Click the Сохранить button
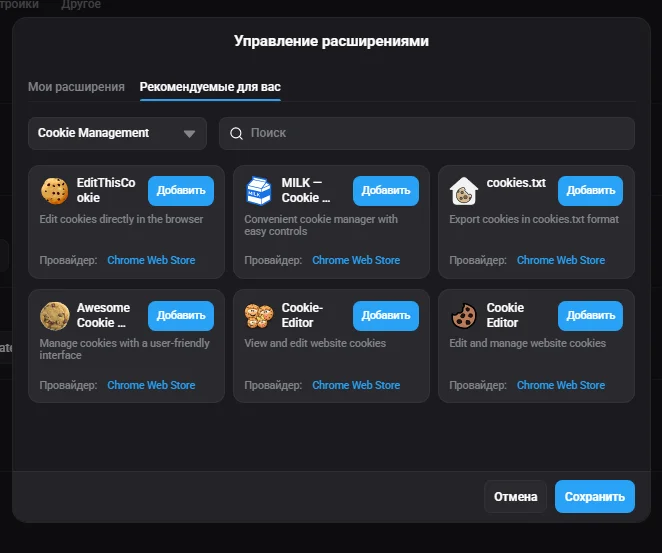The image size is (662, 553). point(595,496)
